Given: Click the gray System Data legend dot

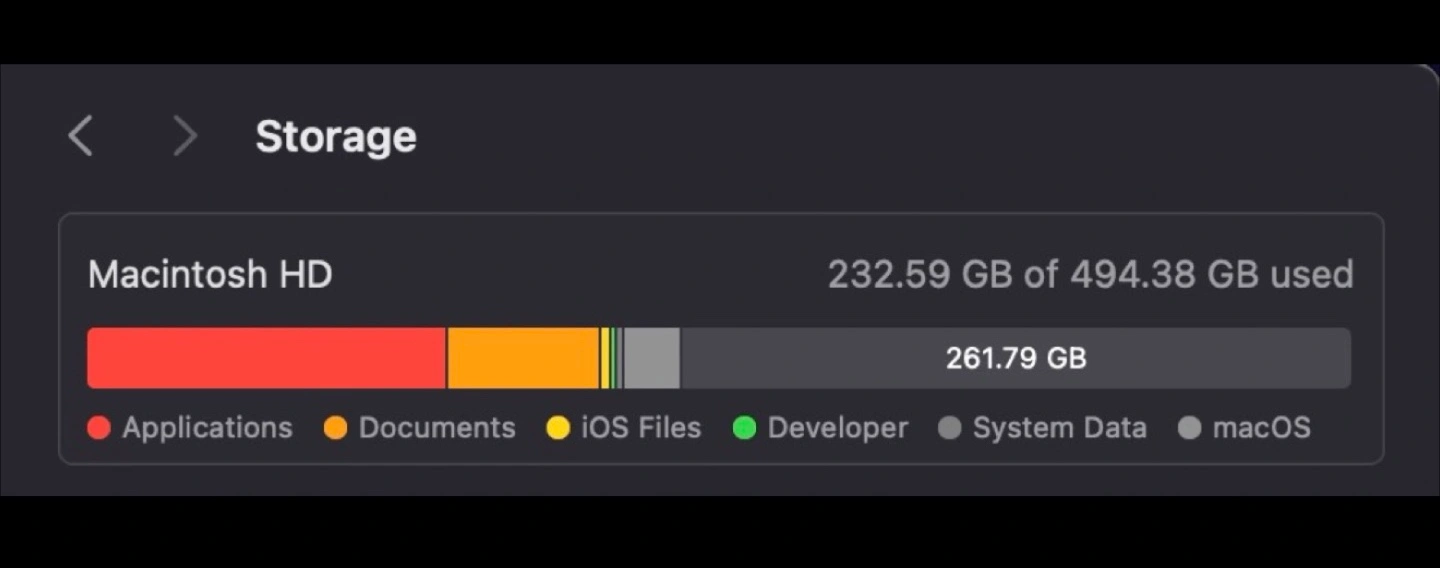Looking at the screenshot, I should [x=950, y=429].
